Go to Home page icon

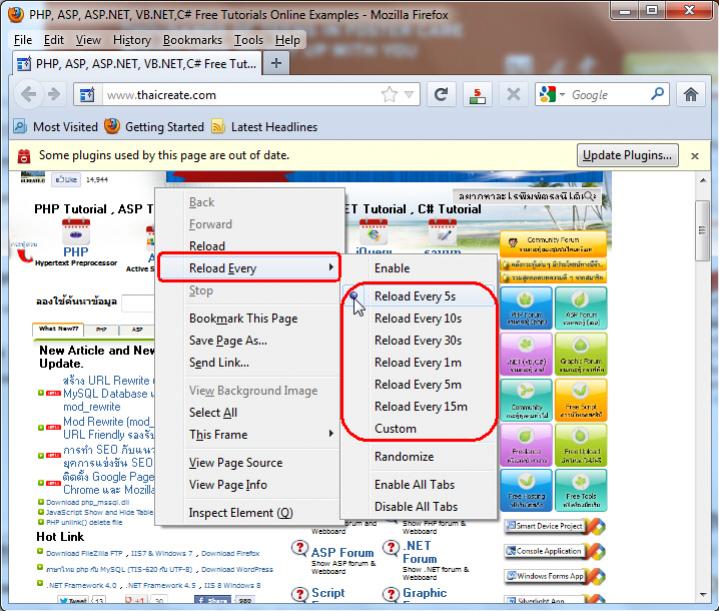coord(691,95)
